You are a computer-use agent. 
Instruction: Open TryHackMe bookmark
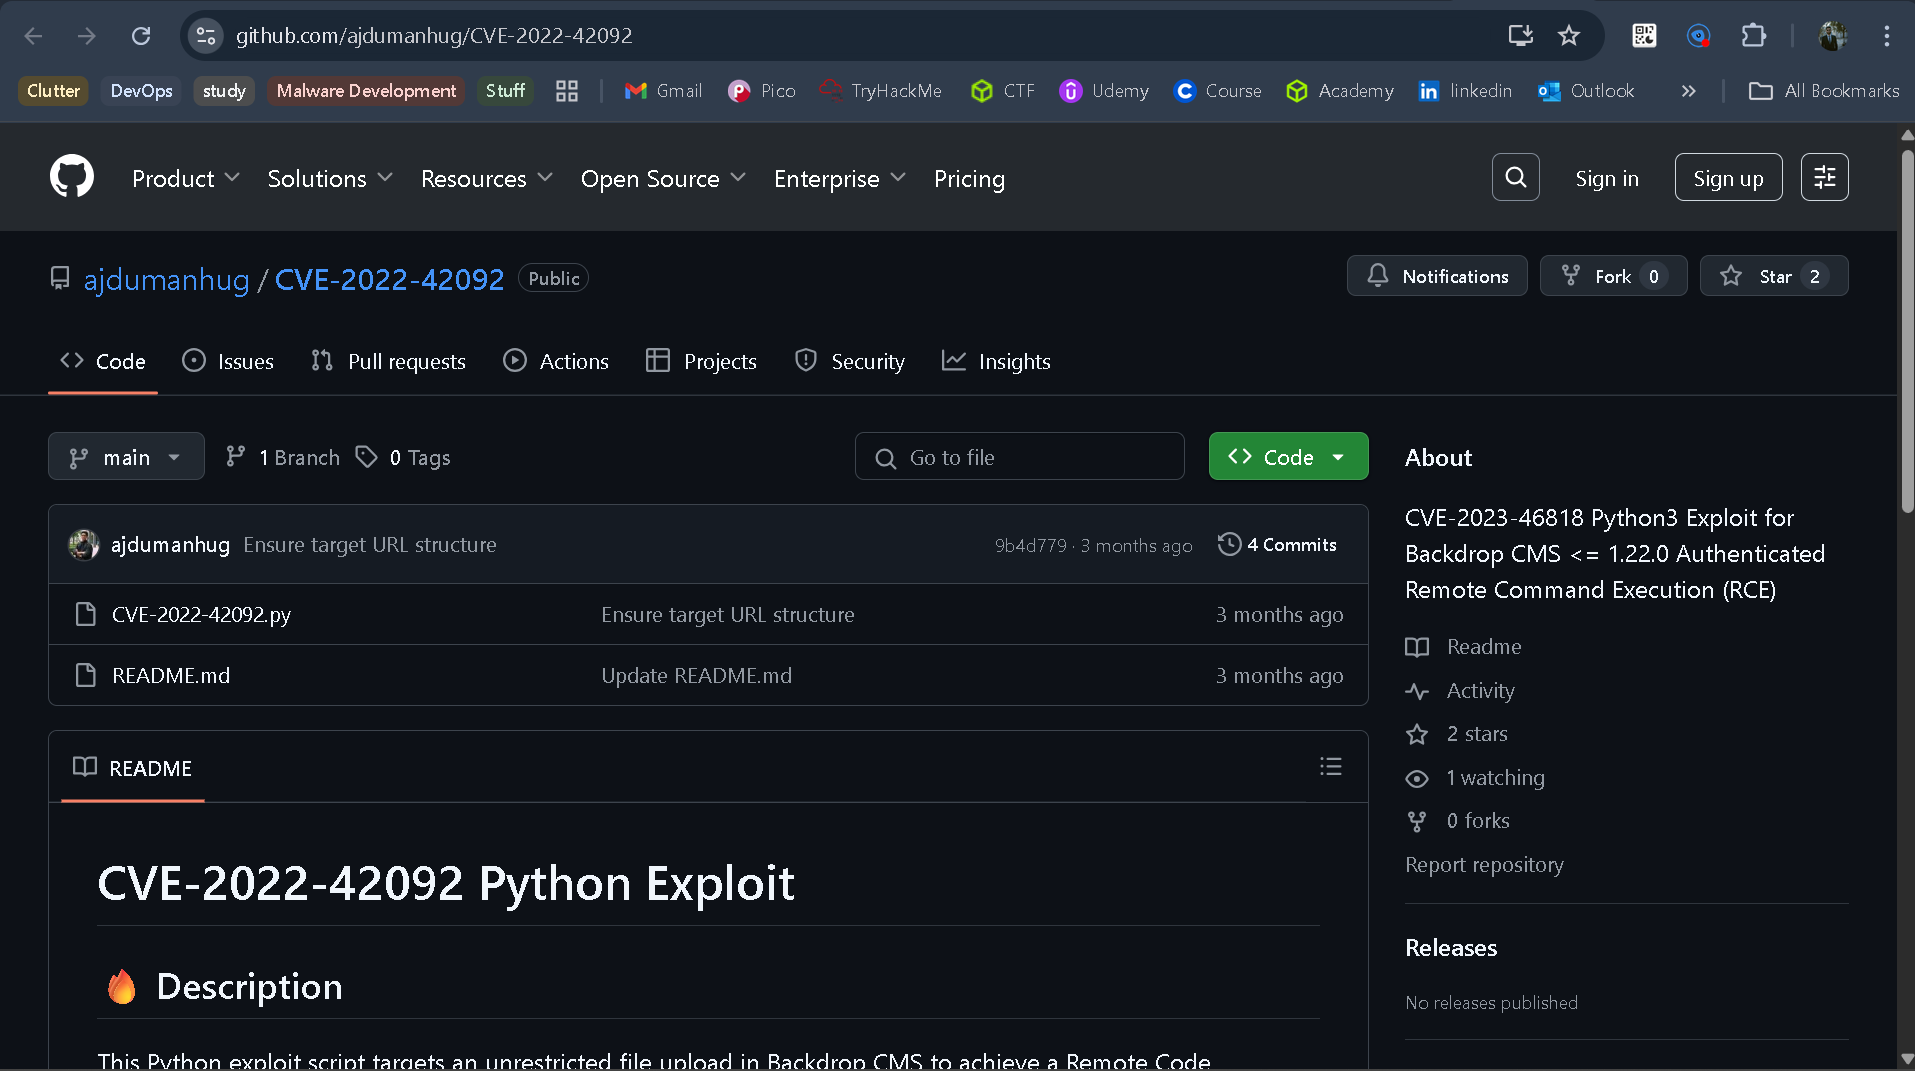click(881, 91)
